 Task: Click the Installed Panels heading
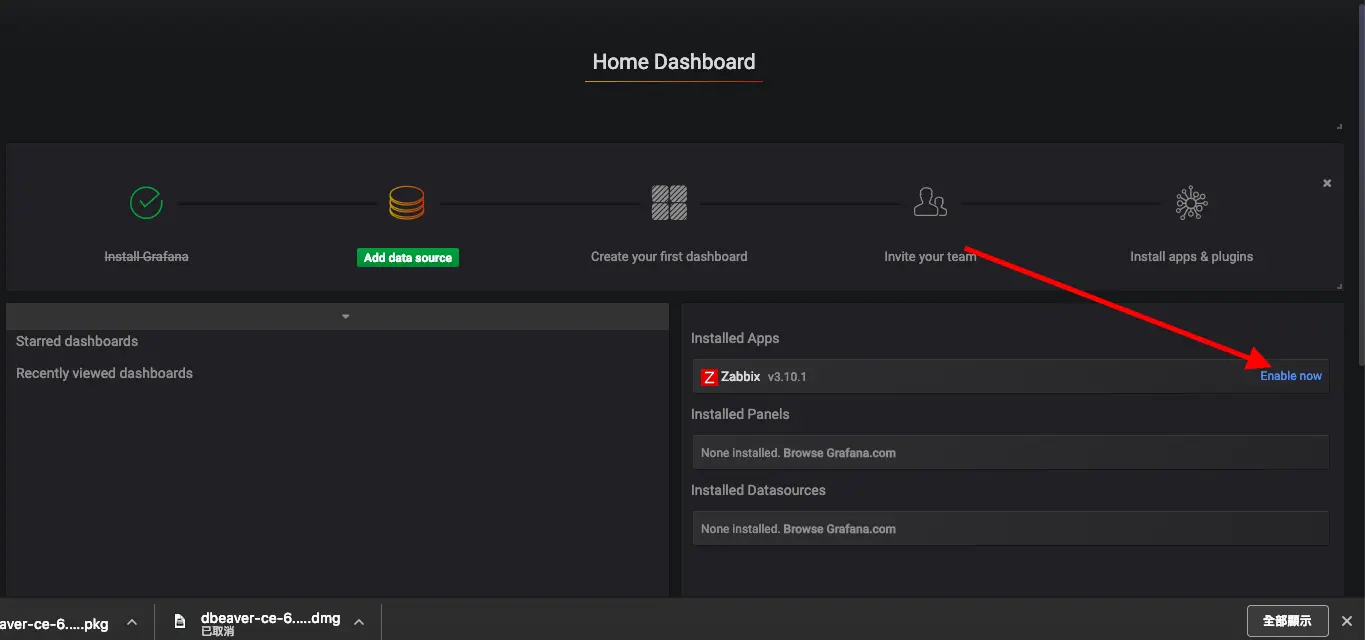(740, 414)
